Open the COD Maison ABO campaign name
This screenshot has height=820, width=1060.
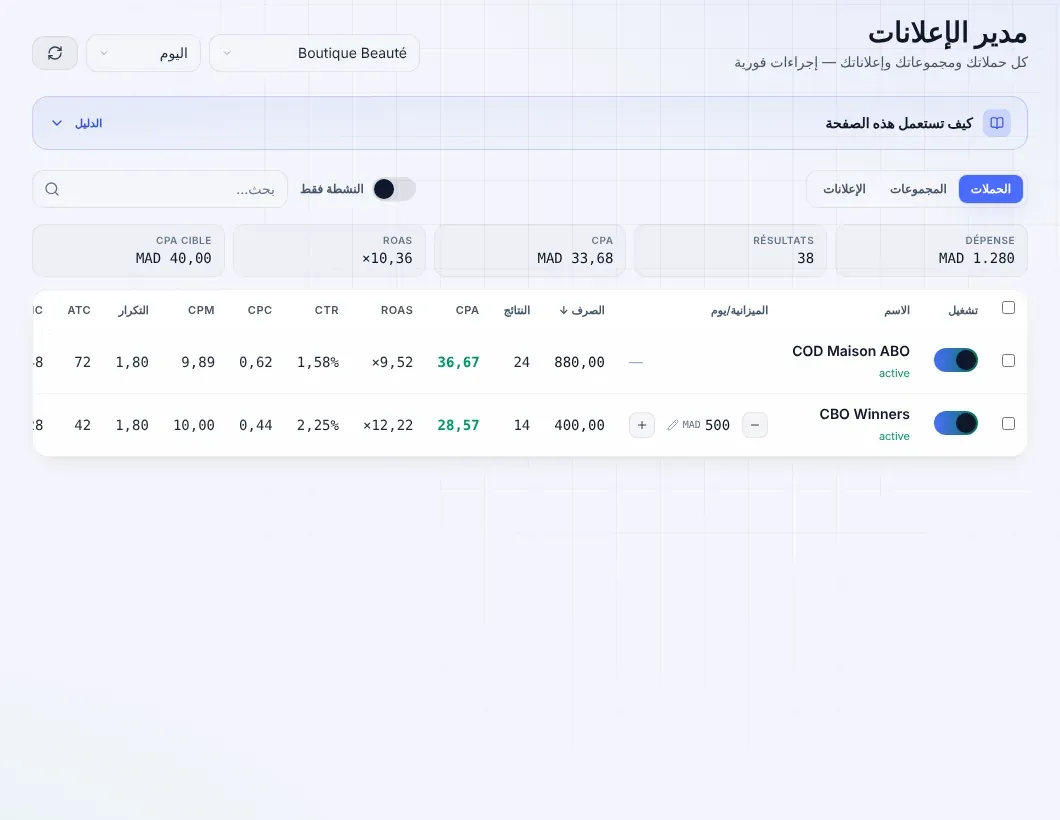click(850, 352)
